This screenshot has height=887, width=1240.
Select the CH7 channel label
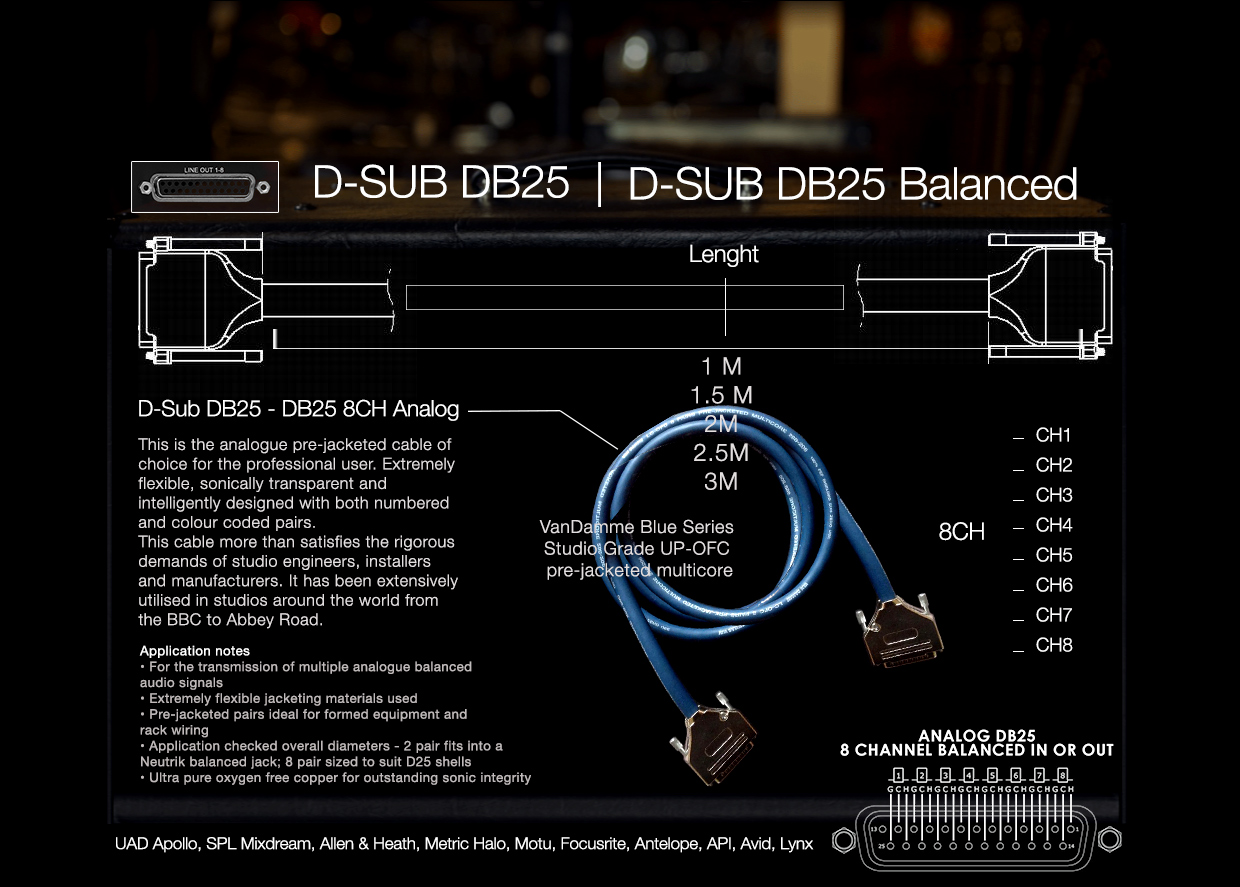click(x=1054, y=615)
